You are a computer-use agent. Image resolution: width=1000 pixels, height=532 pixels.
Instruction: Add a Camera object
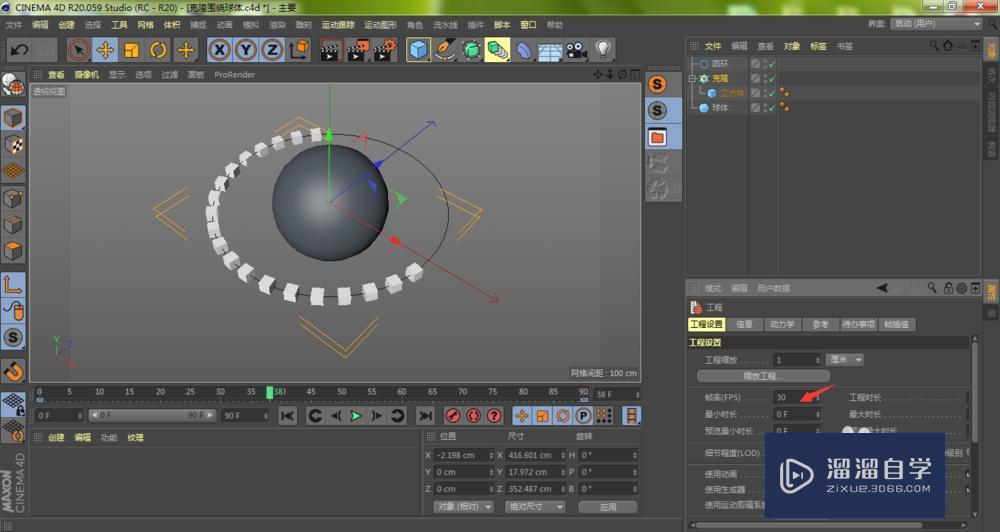pyautogui.click(x=577, y=50)
